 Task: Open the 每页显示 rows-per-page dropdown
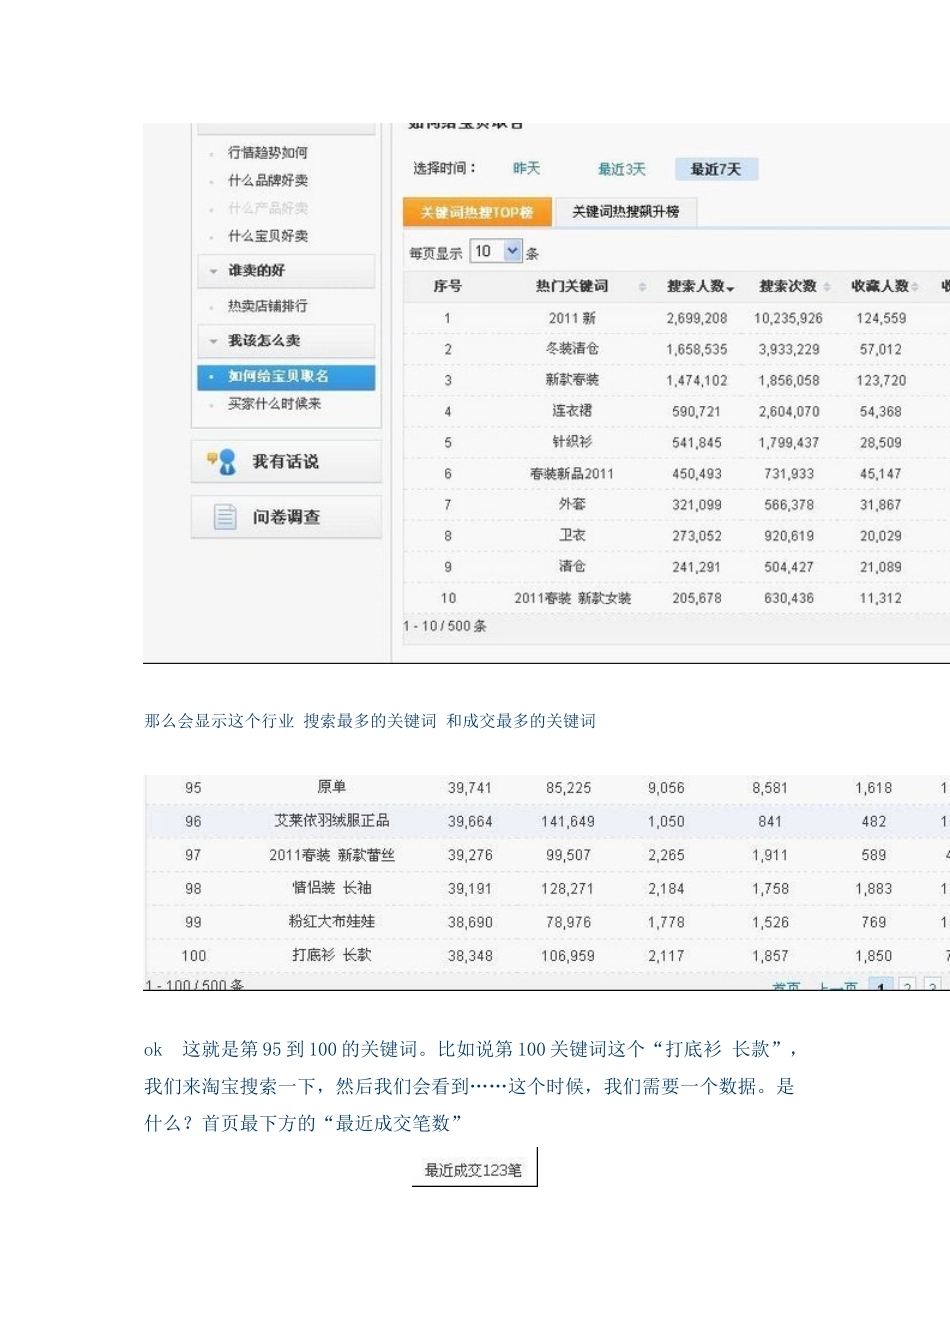coord(496,251)
